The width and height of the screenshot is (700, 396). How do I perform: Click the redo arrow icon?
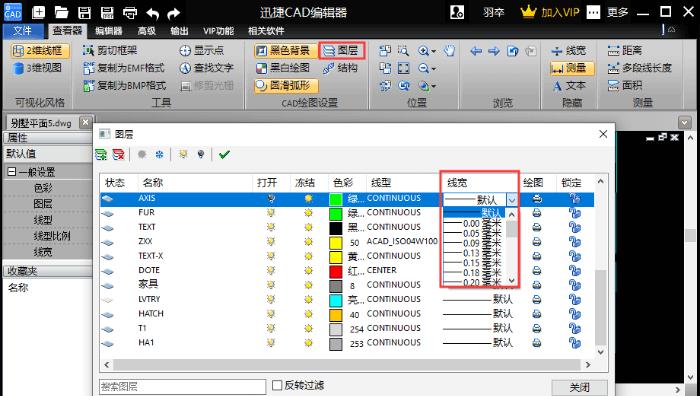173,13
